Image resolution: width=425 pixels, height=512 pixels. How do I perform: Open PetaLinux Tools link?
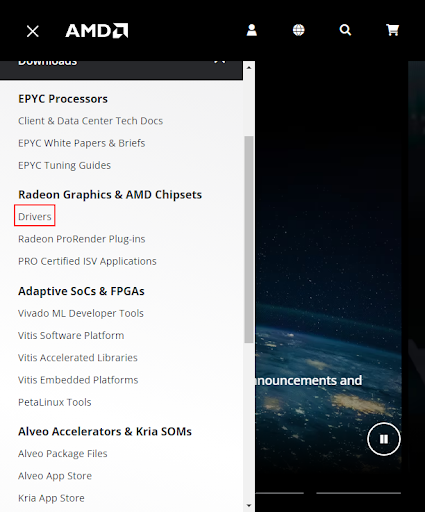55,402
